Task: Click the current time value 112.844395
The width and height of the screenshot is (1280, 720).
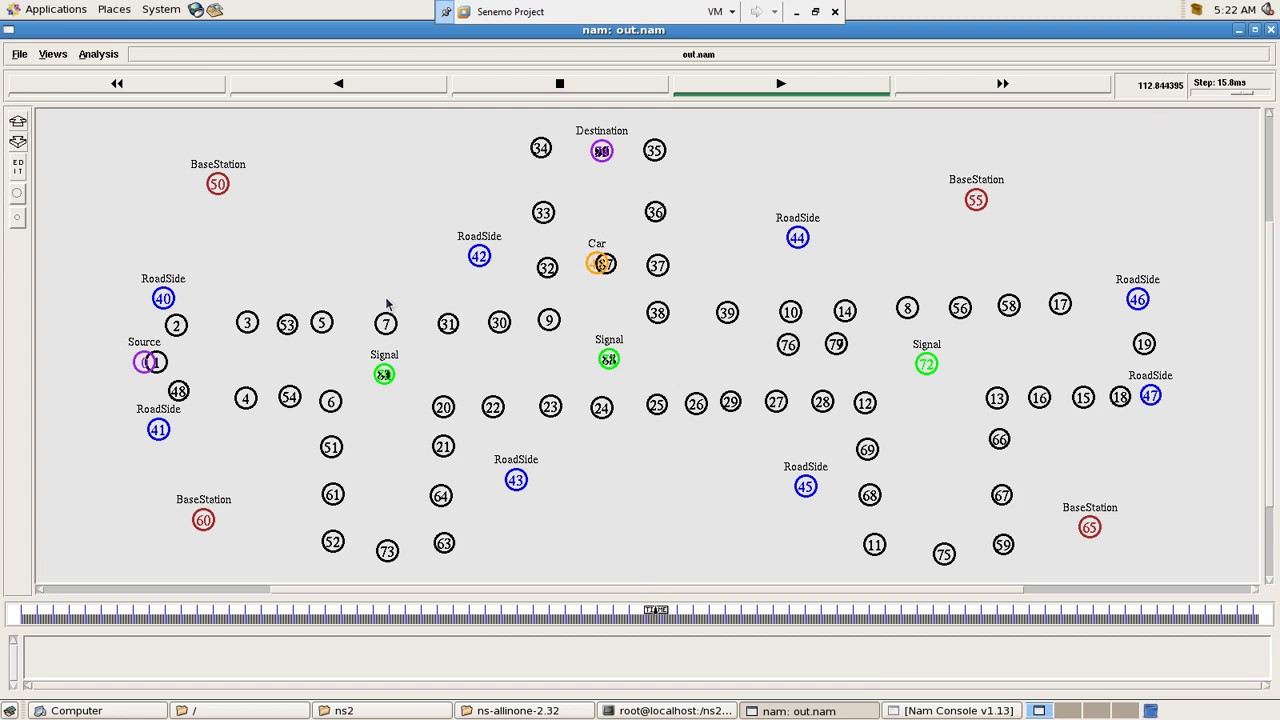Action: [x=1161, y=85]
